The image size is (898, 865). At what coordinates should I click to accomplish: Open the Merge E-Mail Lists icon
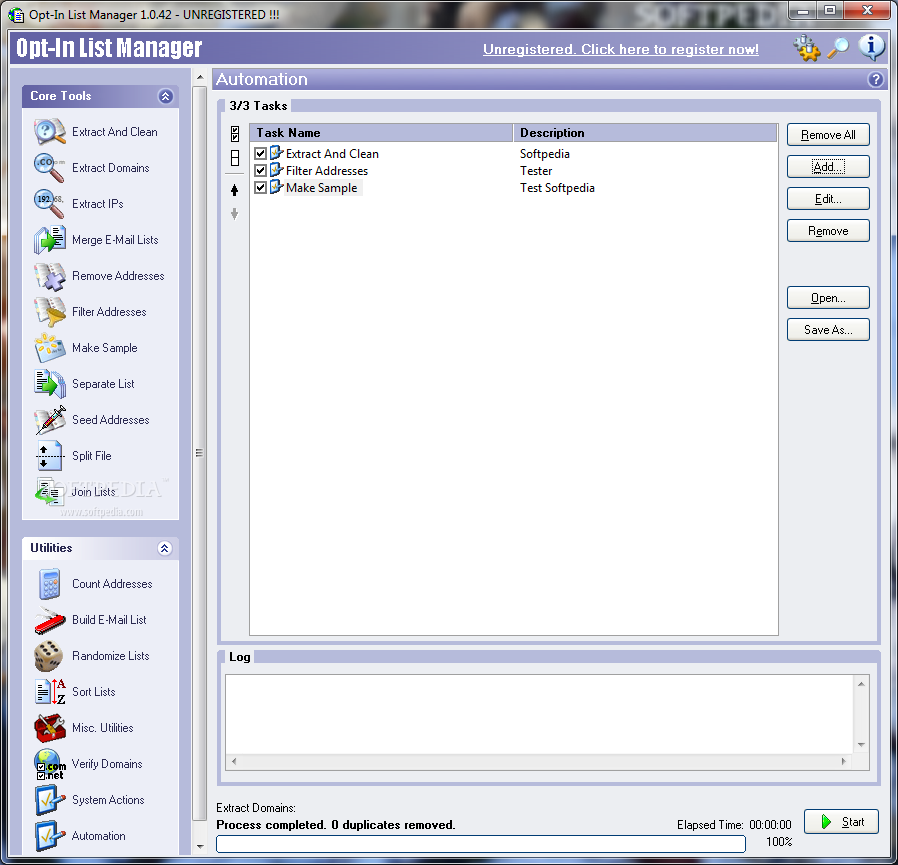coord(49,240)
